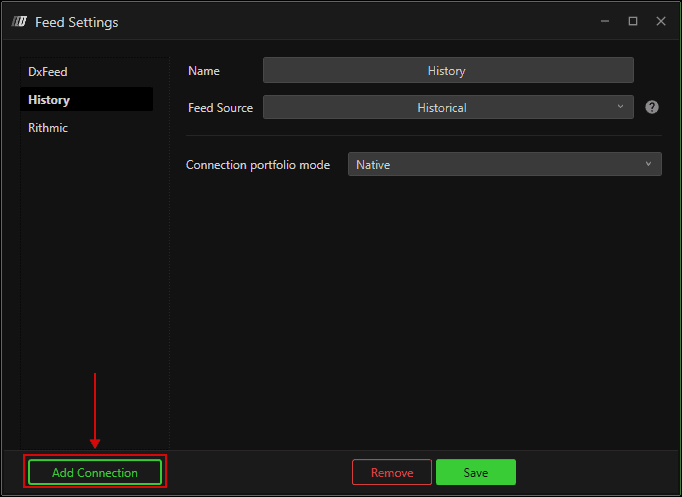Open Connection portfolio mode dropdown
The image size is (682, 497).
505,164
